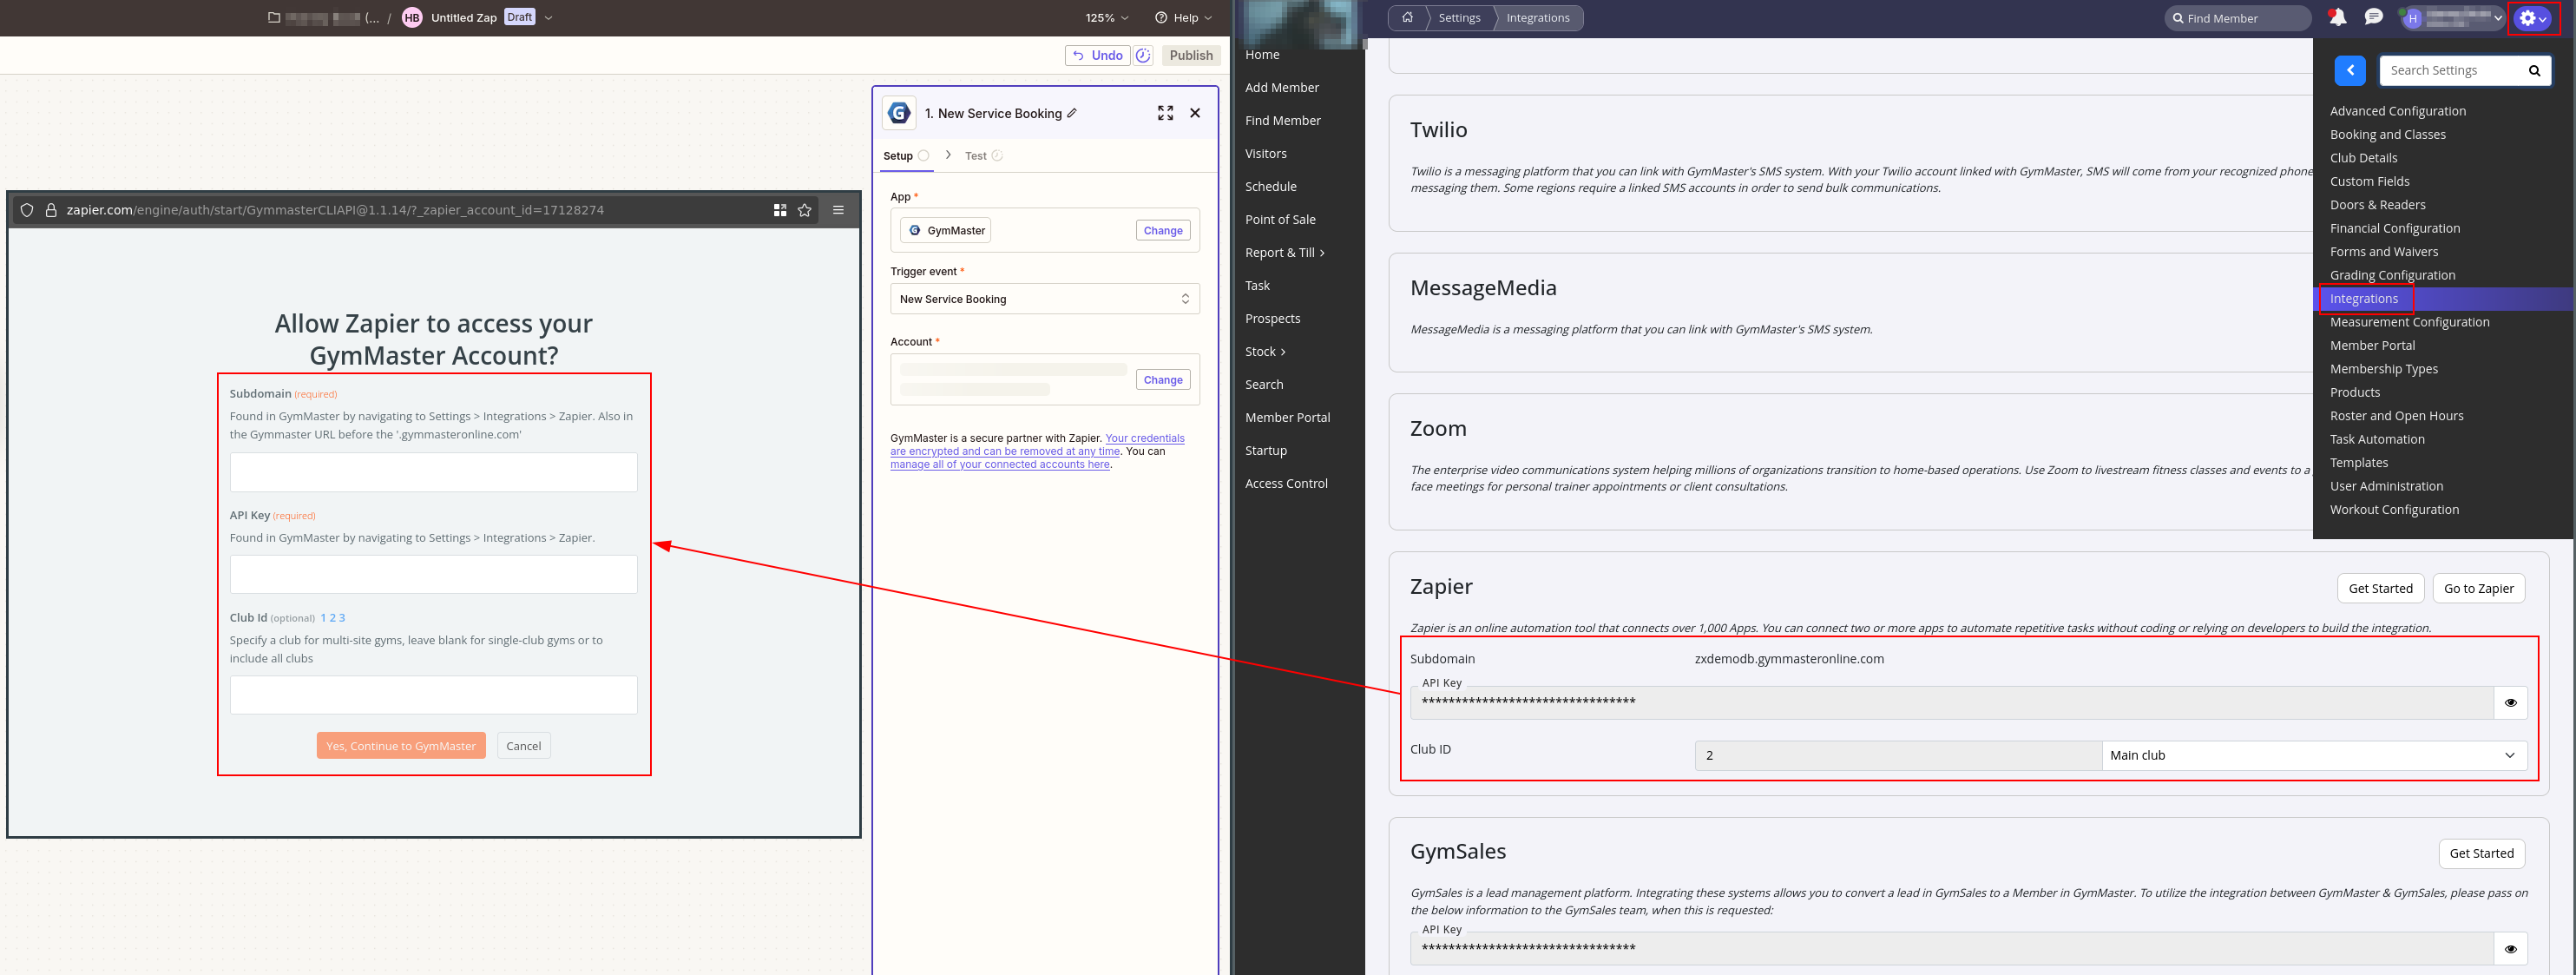This screenshot has height=975, width=2576.
Task: Click the padlock icon in address bar
Action: tap(51, 210)
